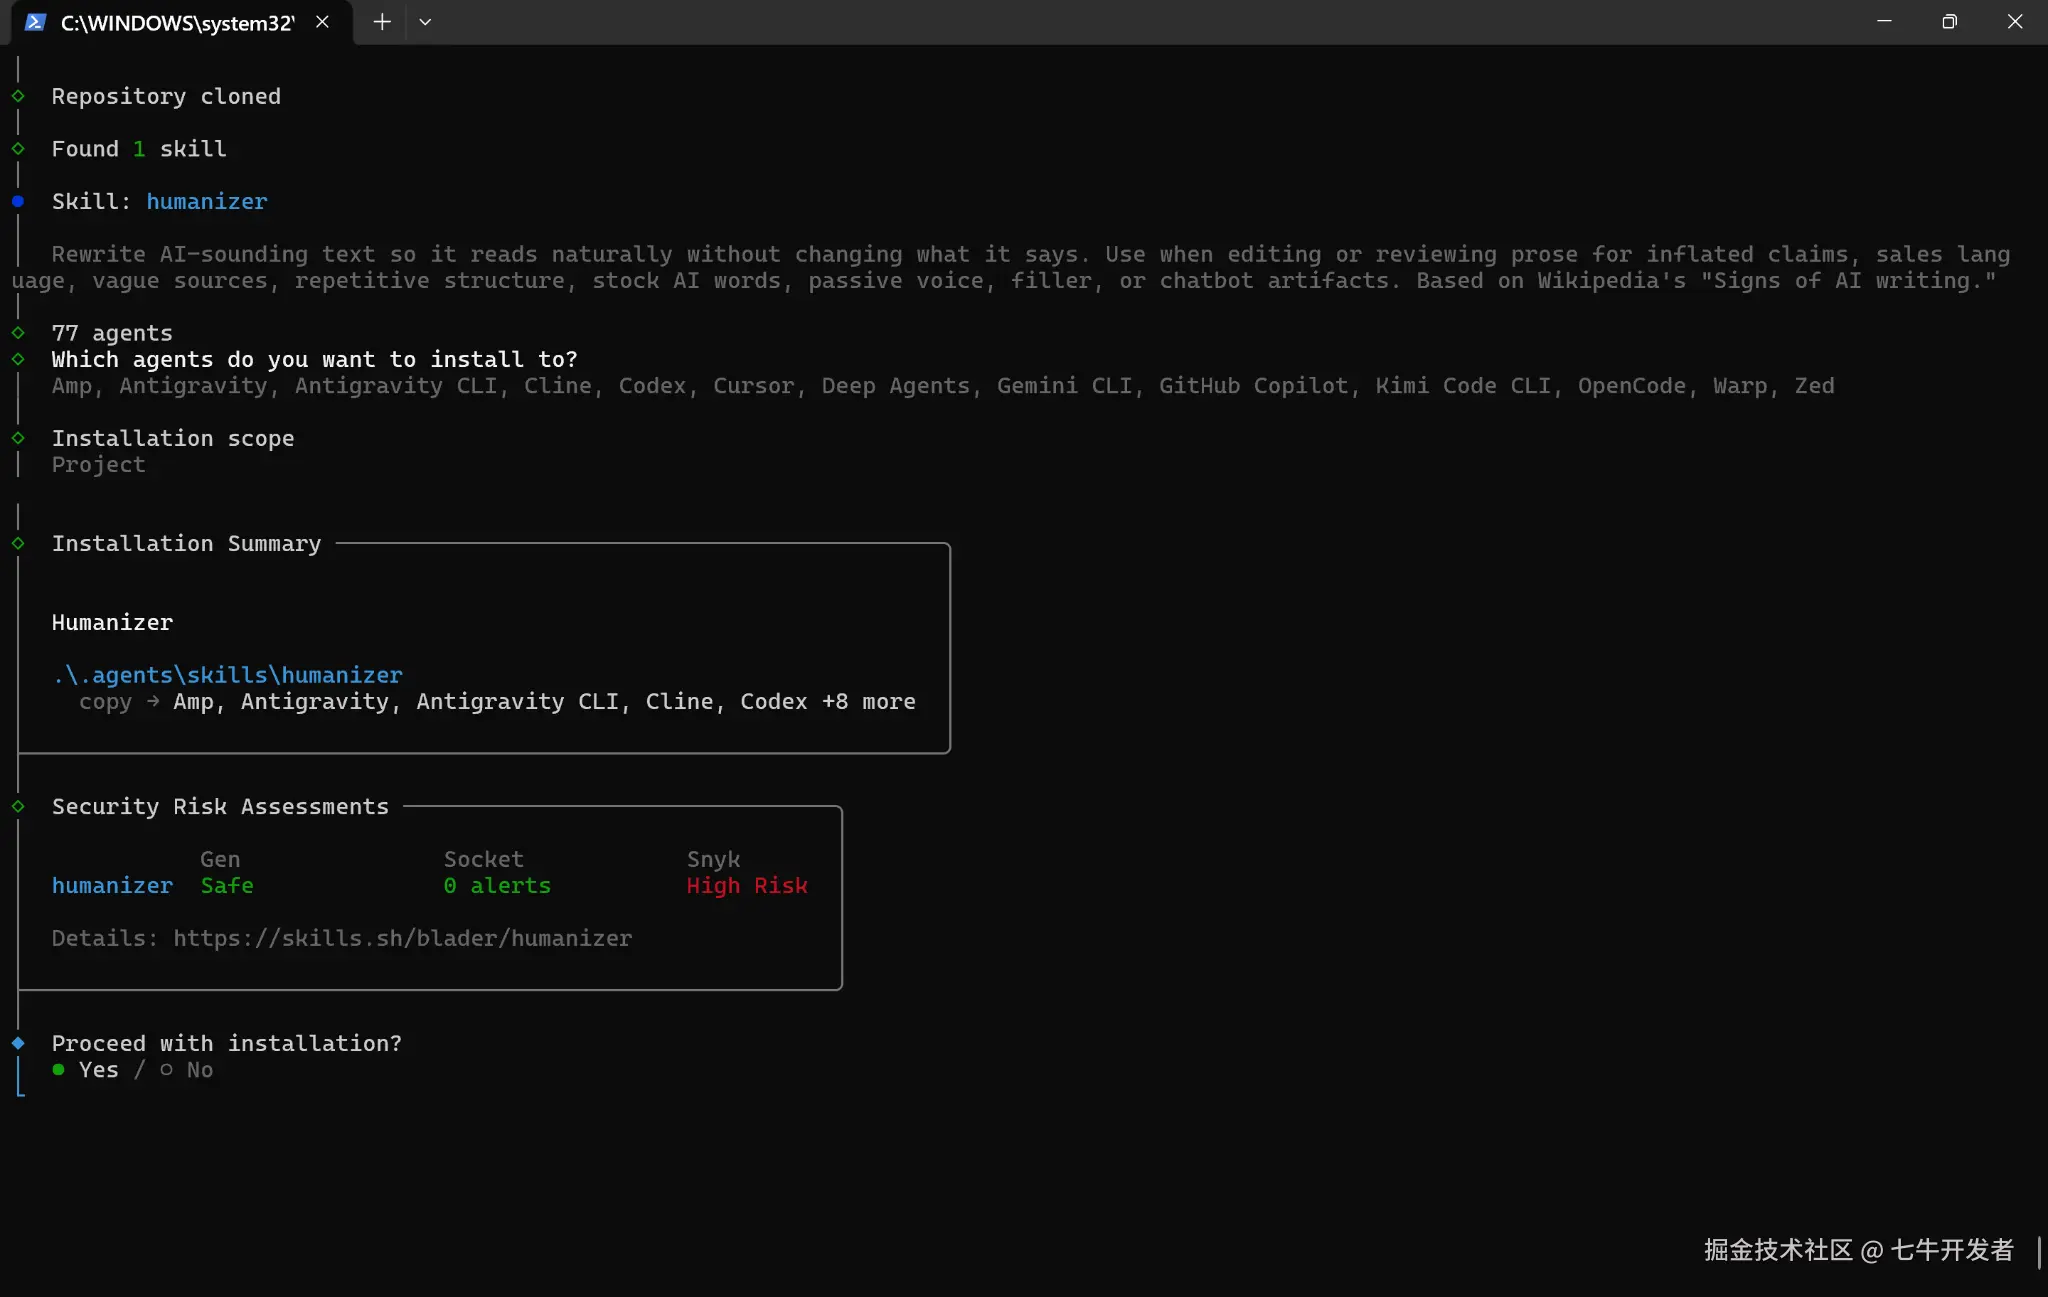2048x1297 pixels.
Task: Click the humanizer skill name after Skill:
Action: [207, 201]
